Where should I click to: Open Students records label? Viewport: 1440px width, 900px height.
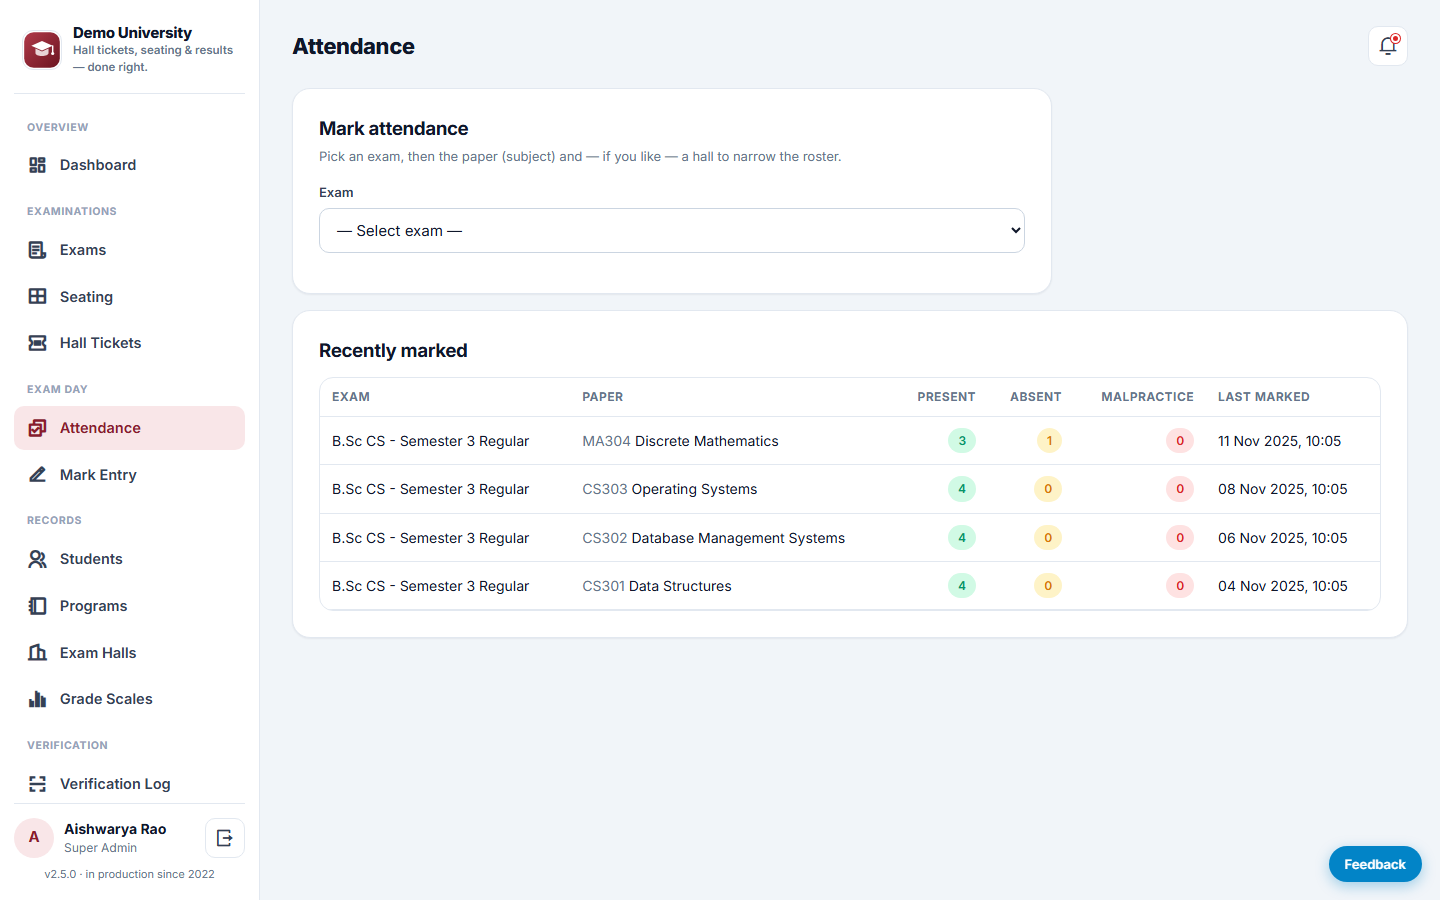(91, 559)
